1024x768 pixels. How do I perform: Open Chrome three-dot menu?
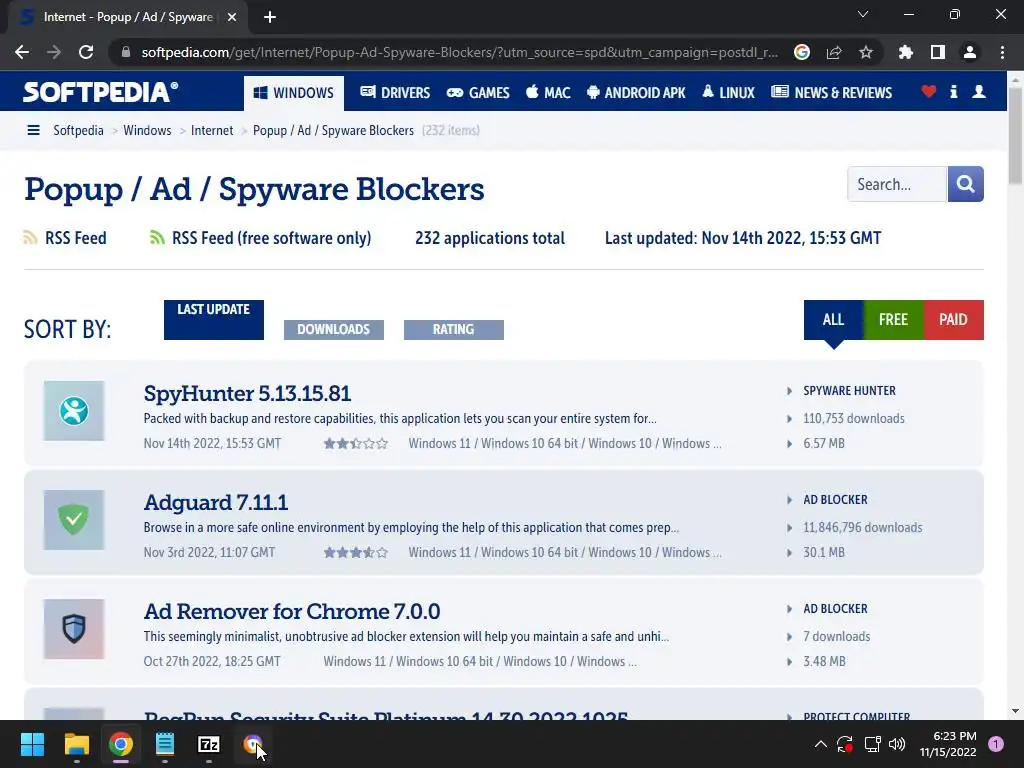tap(1002, 52)
